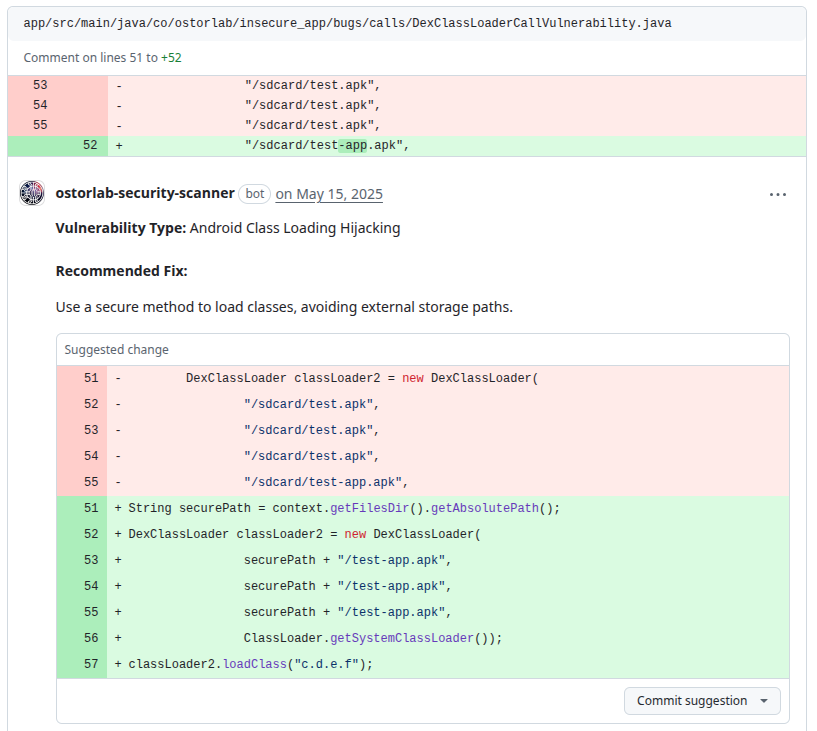
Task: Click the 'bot' label badge
Action: coord(255,194)
